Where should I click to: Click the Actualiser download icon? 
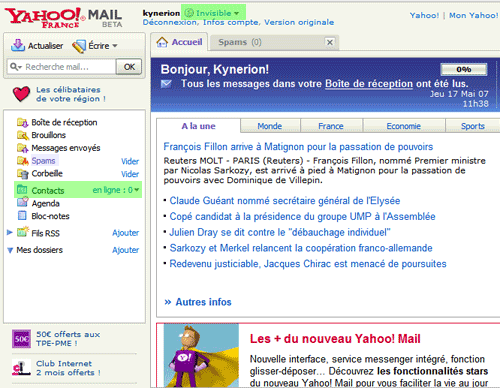click(x=18, y=45)
